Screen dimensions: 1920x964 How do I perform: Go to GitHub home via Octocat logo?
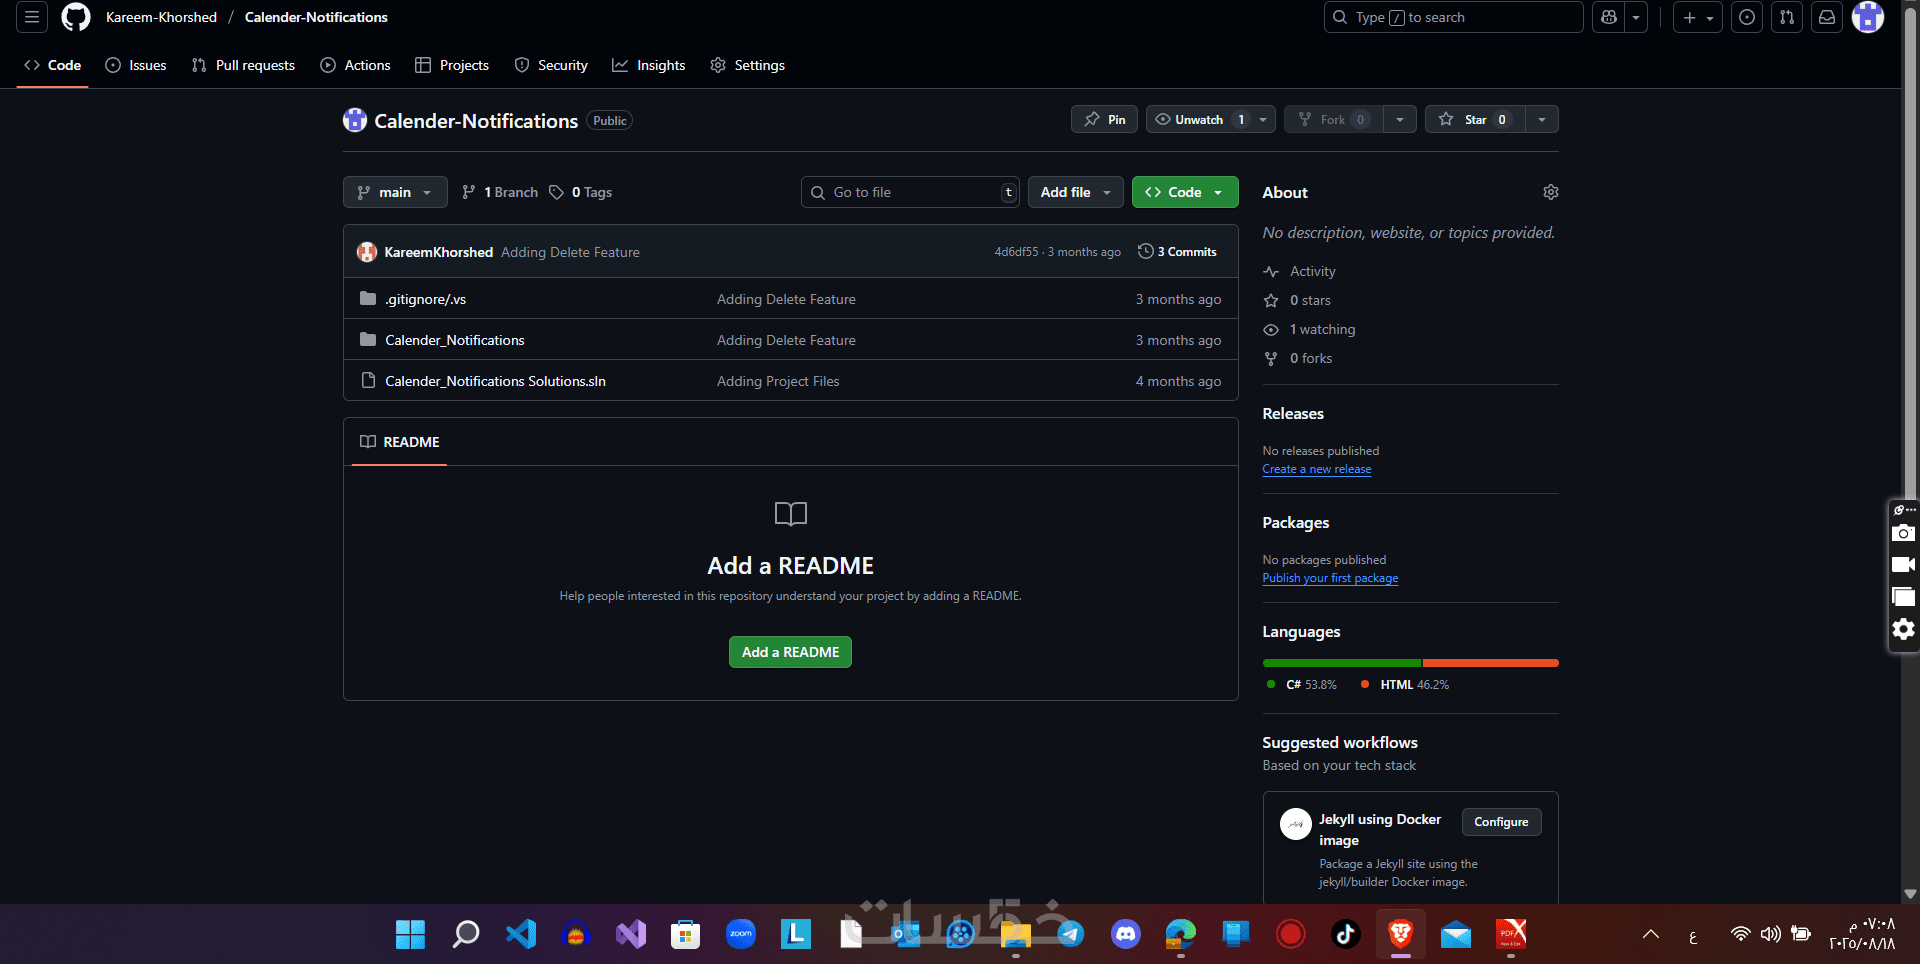pyautogui.click(x=76, y=17)
